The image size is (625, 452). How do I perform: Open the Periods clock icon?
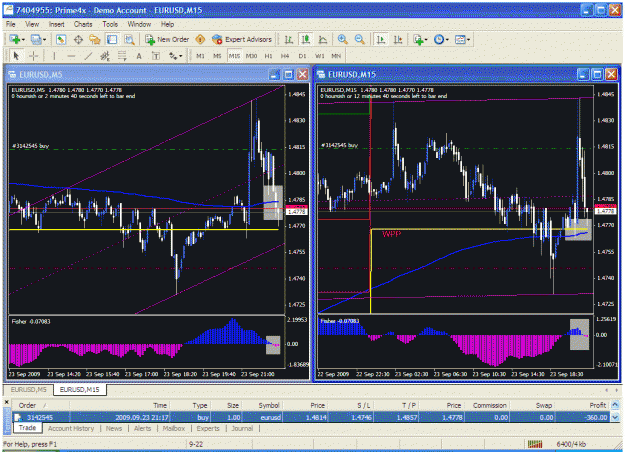(438, 39)
